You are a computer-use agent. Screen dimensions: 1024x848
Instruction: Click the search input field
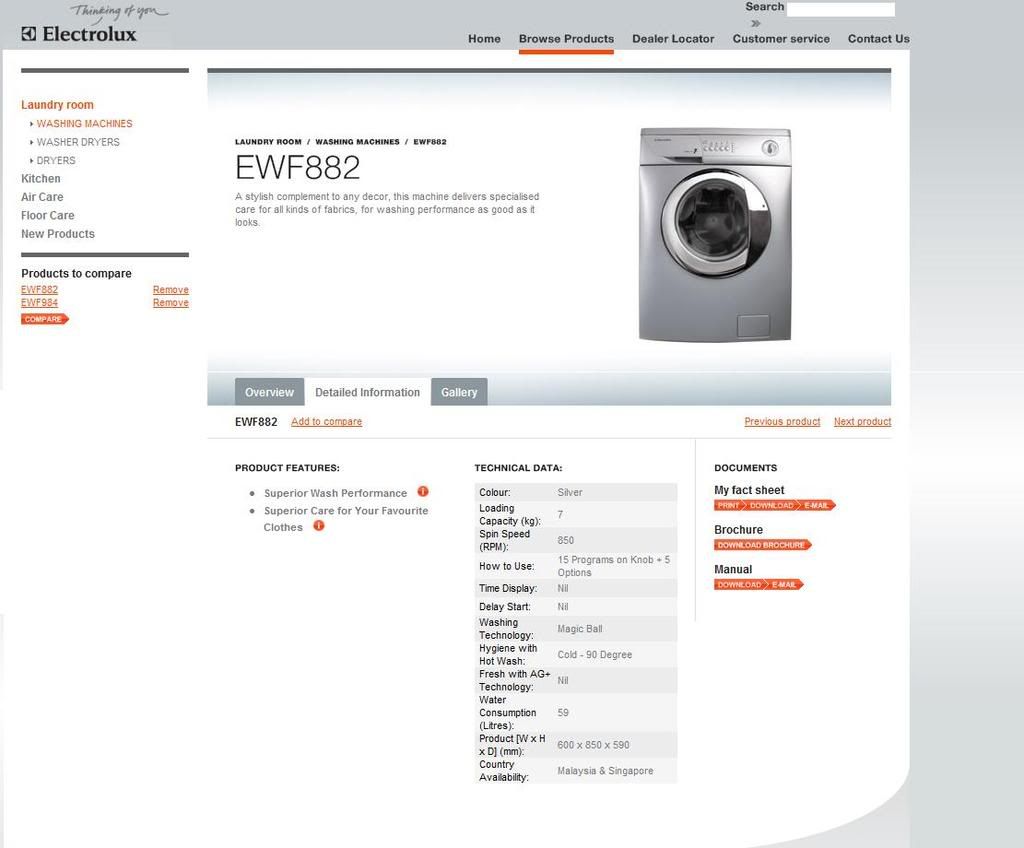coord(840,9)
